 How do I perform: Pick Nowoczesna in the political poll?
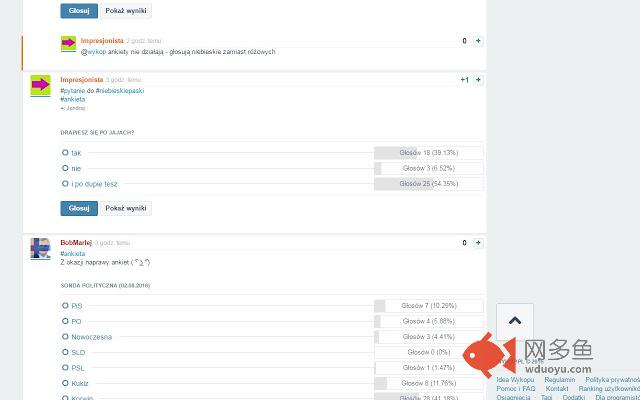[x=65, y=337]
